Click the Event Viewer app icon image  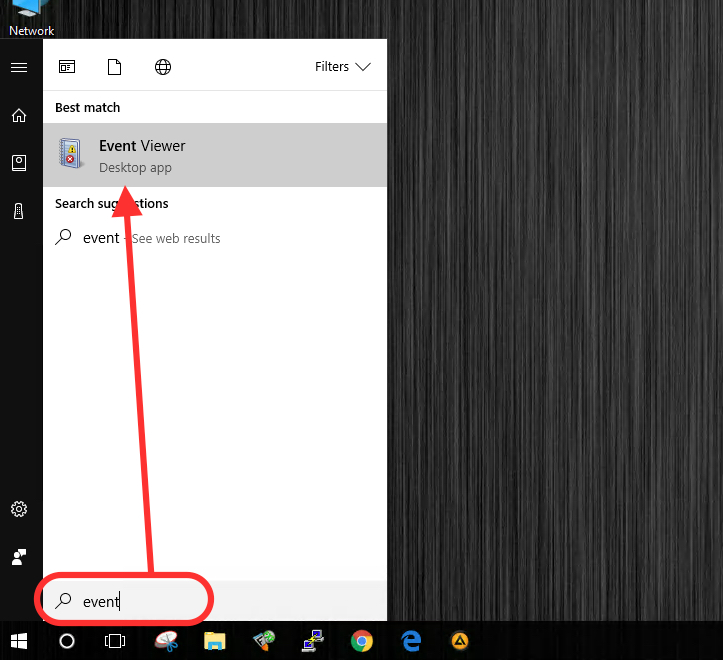71,154
